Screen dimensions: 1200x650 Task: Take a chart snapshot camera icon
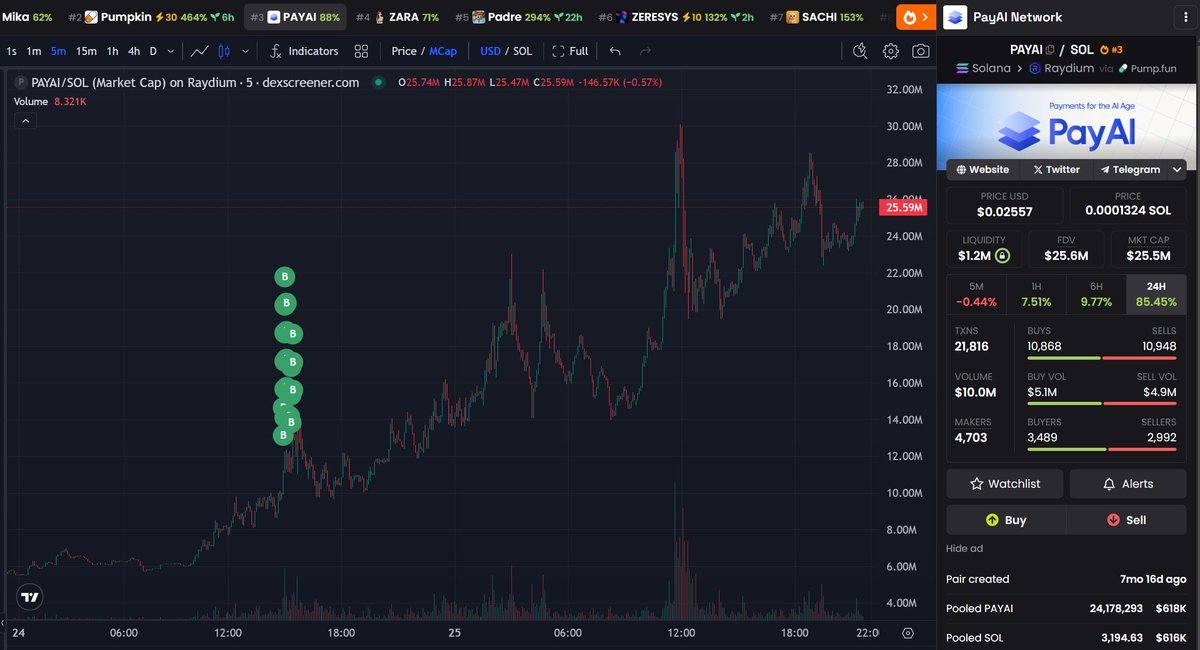[x=921, y=51]
